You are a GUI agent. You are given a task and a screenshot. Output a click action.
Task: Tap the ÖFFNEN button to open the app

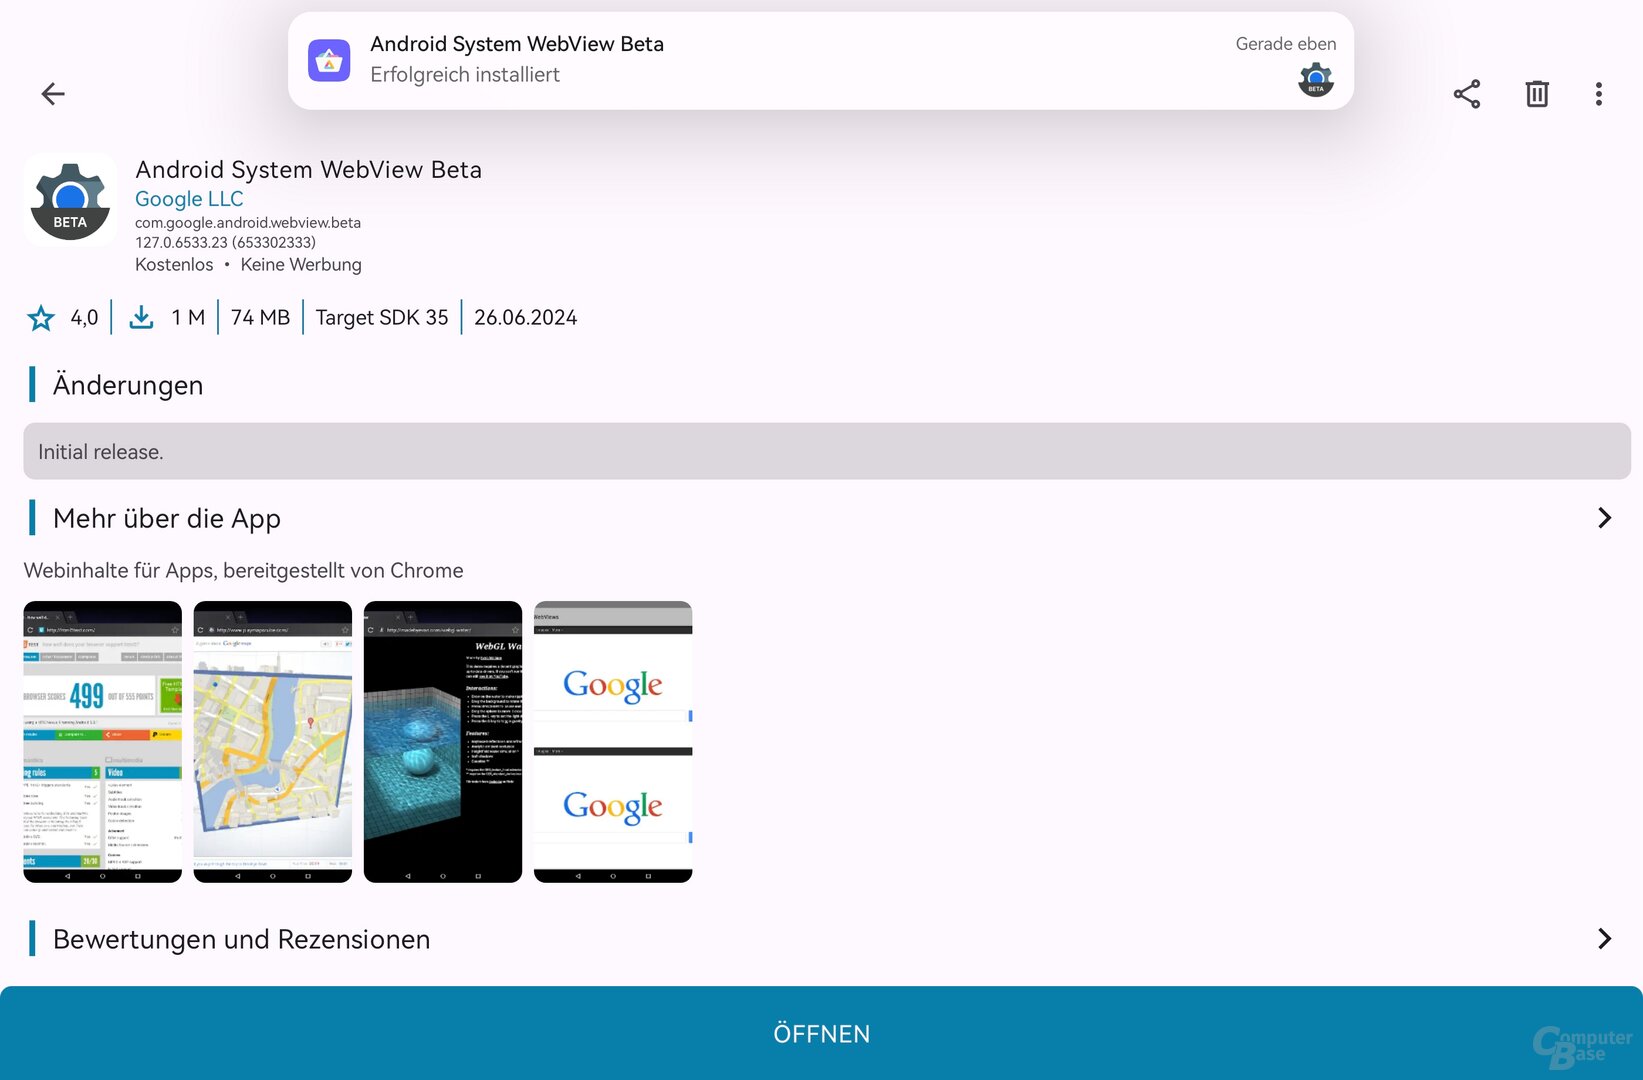(821, 1033)
